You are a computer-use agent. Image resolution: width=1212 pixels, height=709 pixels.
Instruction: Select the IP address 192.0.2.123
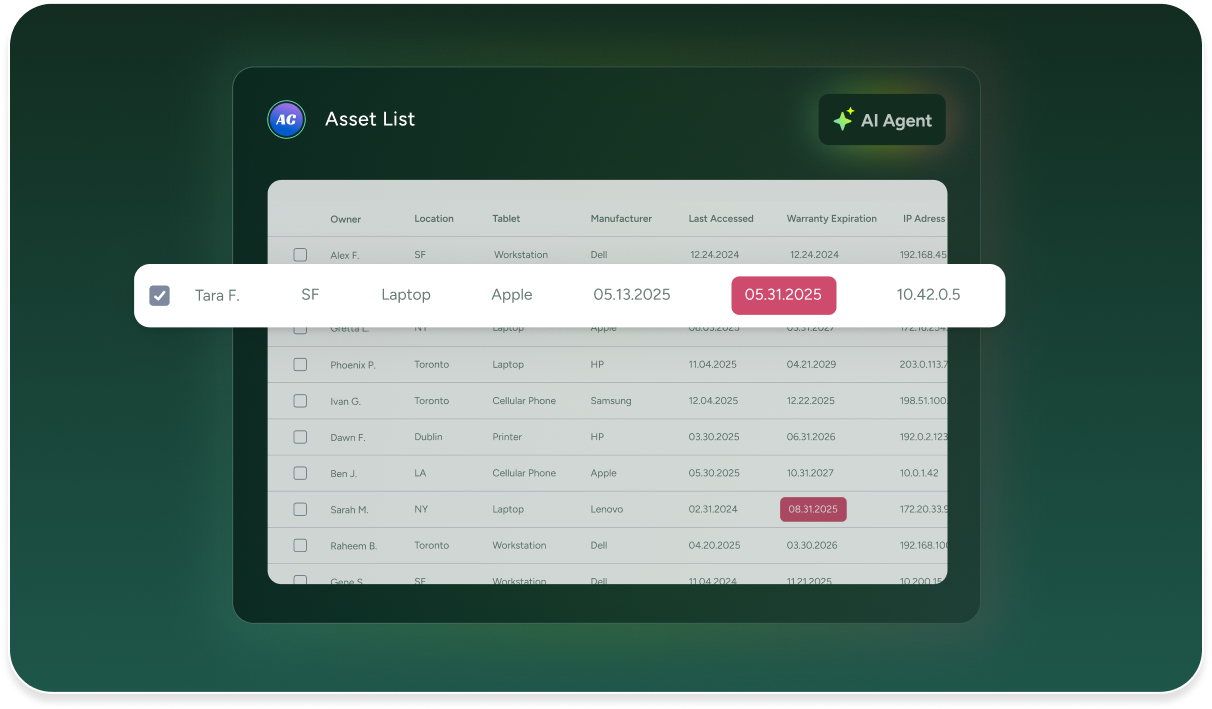(x=923, y=437)
